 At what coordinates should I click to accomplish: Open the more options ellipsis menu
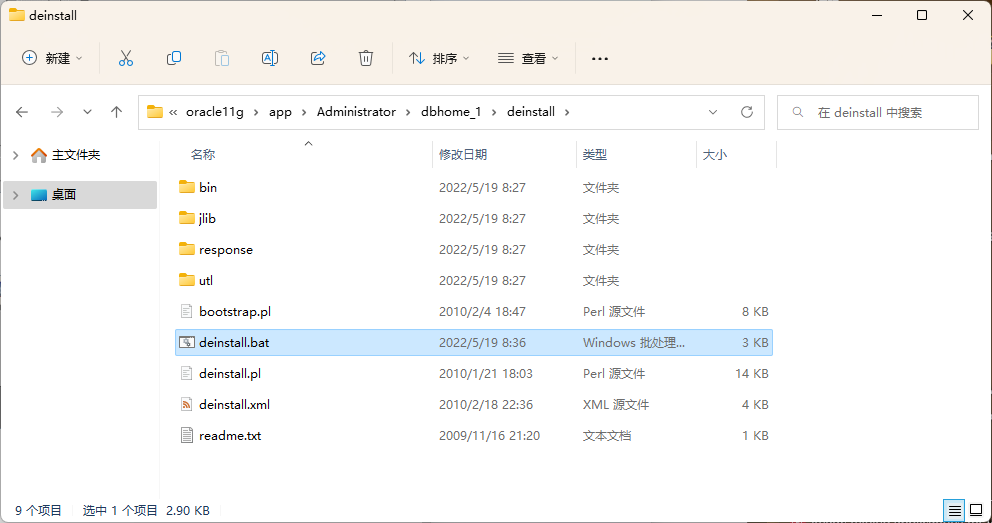[600, 59]
